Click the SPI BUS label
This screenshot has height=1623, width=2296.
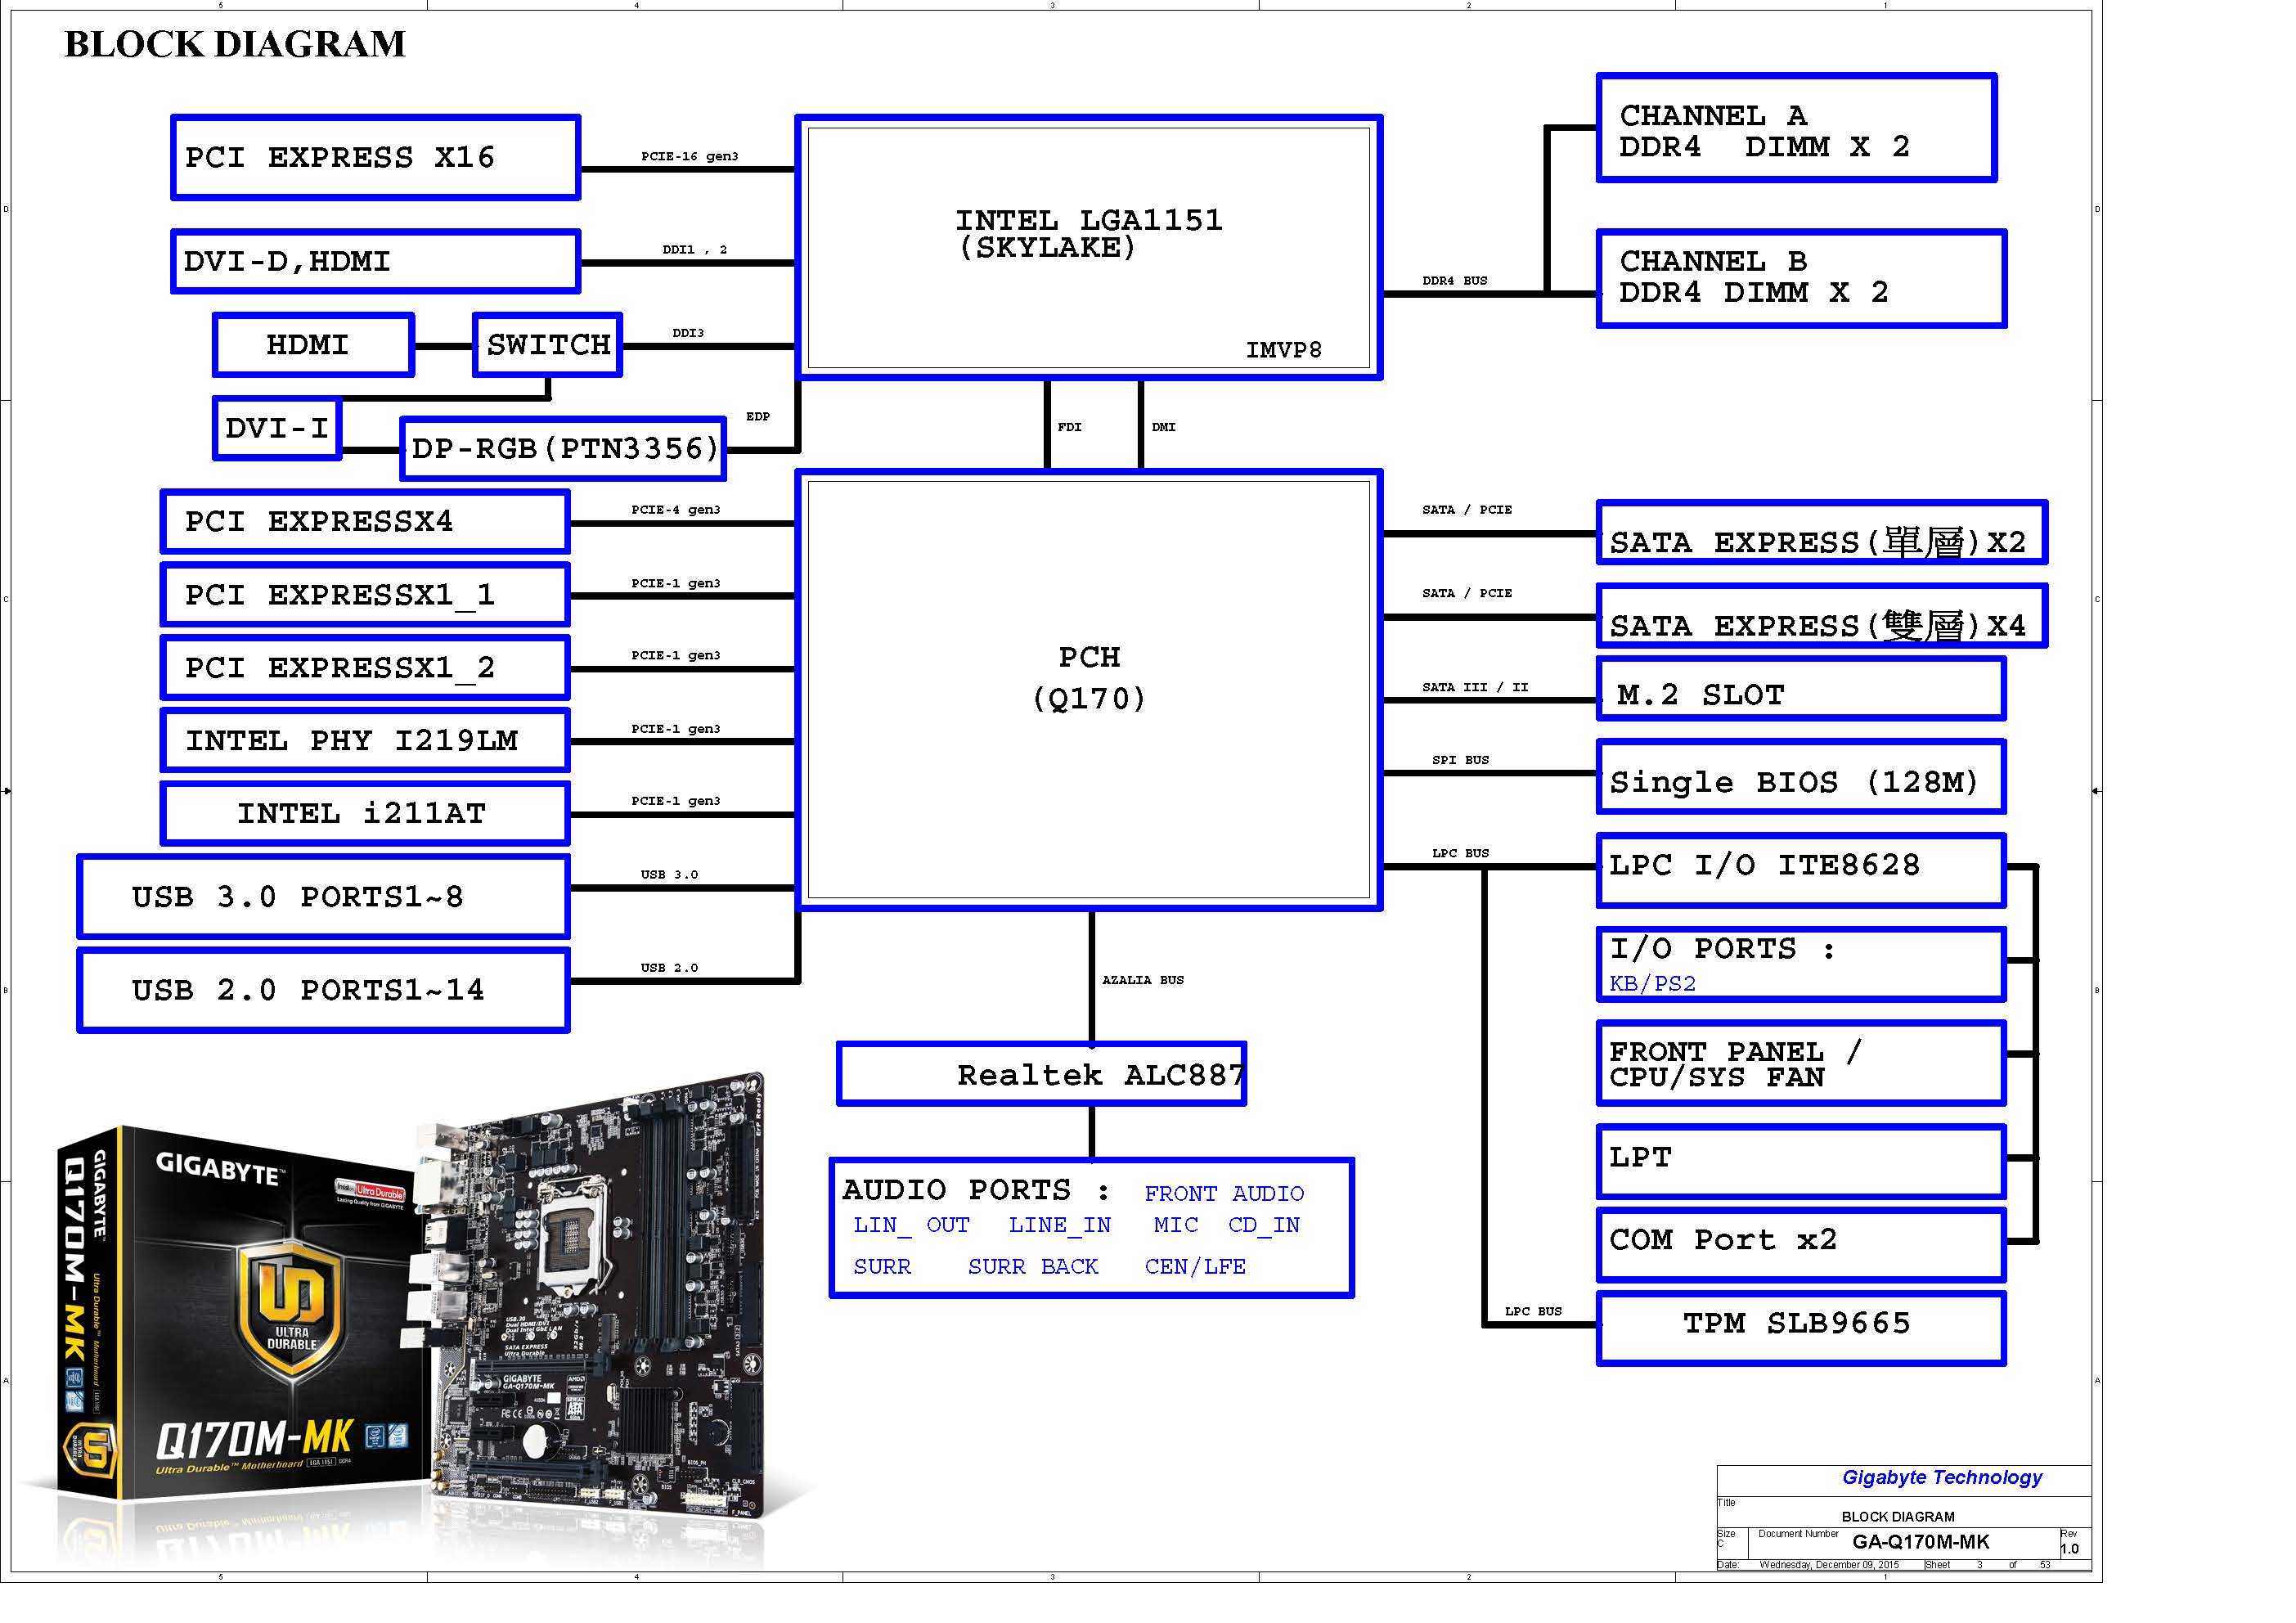pyautogui.click(x=1460, y=760)
